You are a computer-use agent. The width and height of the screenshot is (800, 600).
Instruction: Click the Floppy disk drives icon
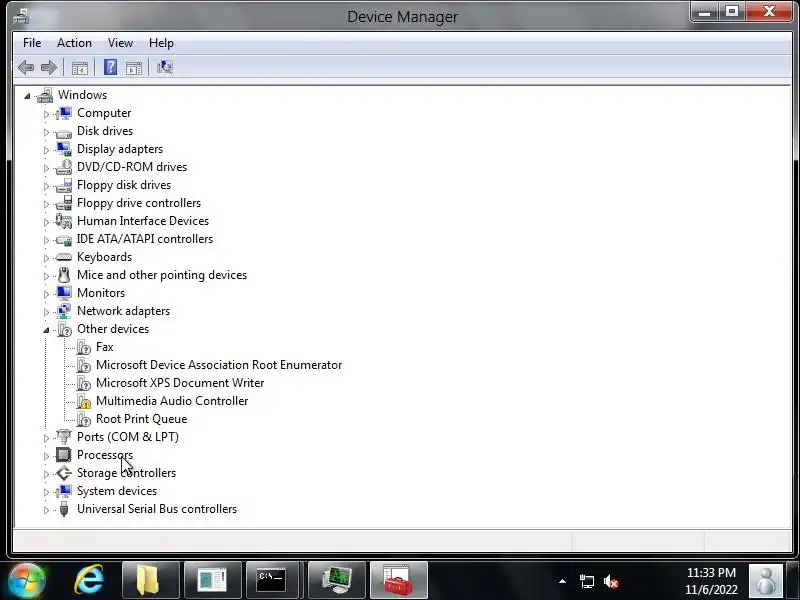[x=64, y=185]
